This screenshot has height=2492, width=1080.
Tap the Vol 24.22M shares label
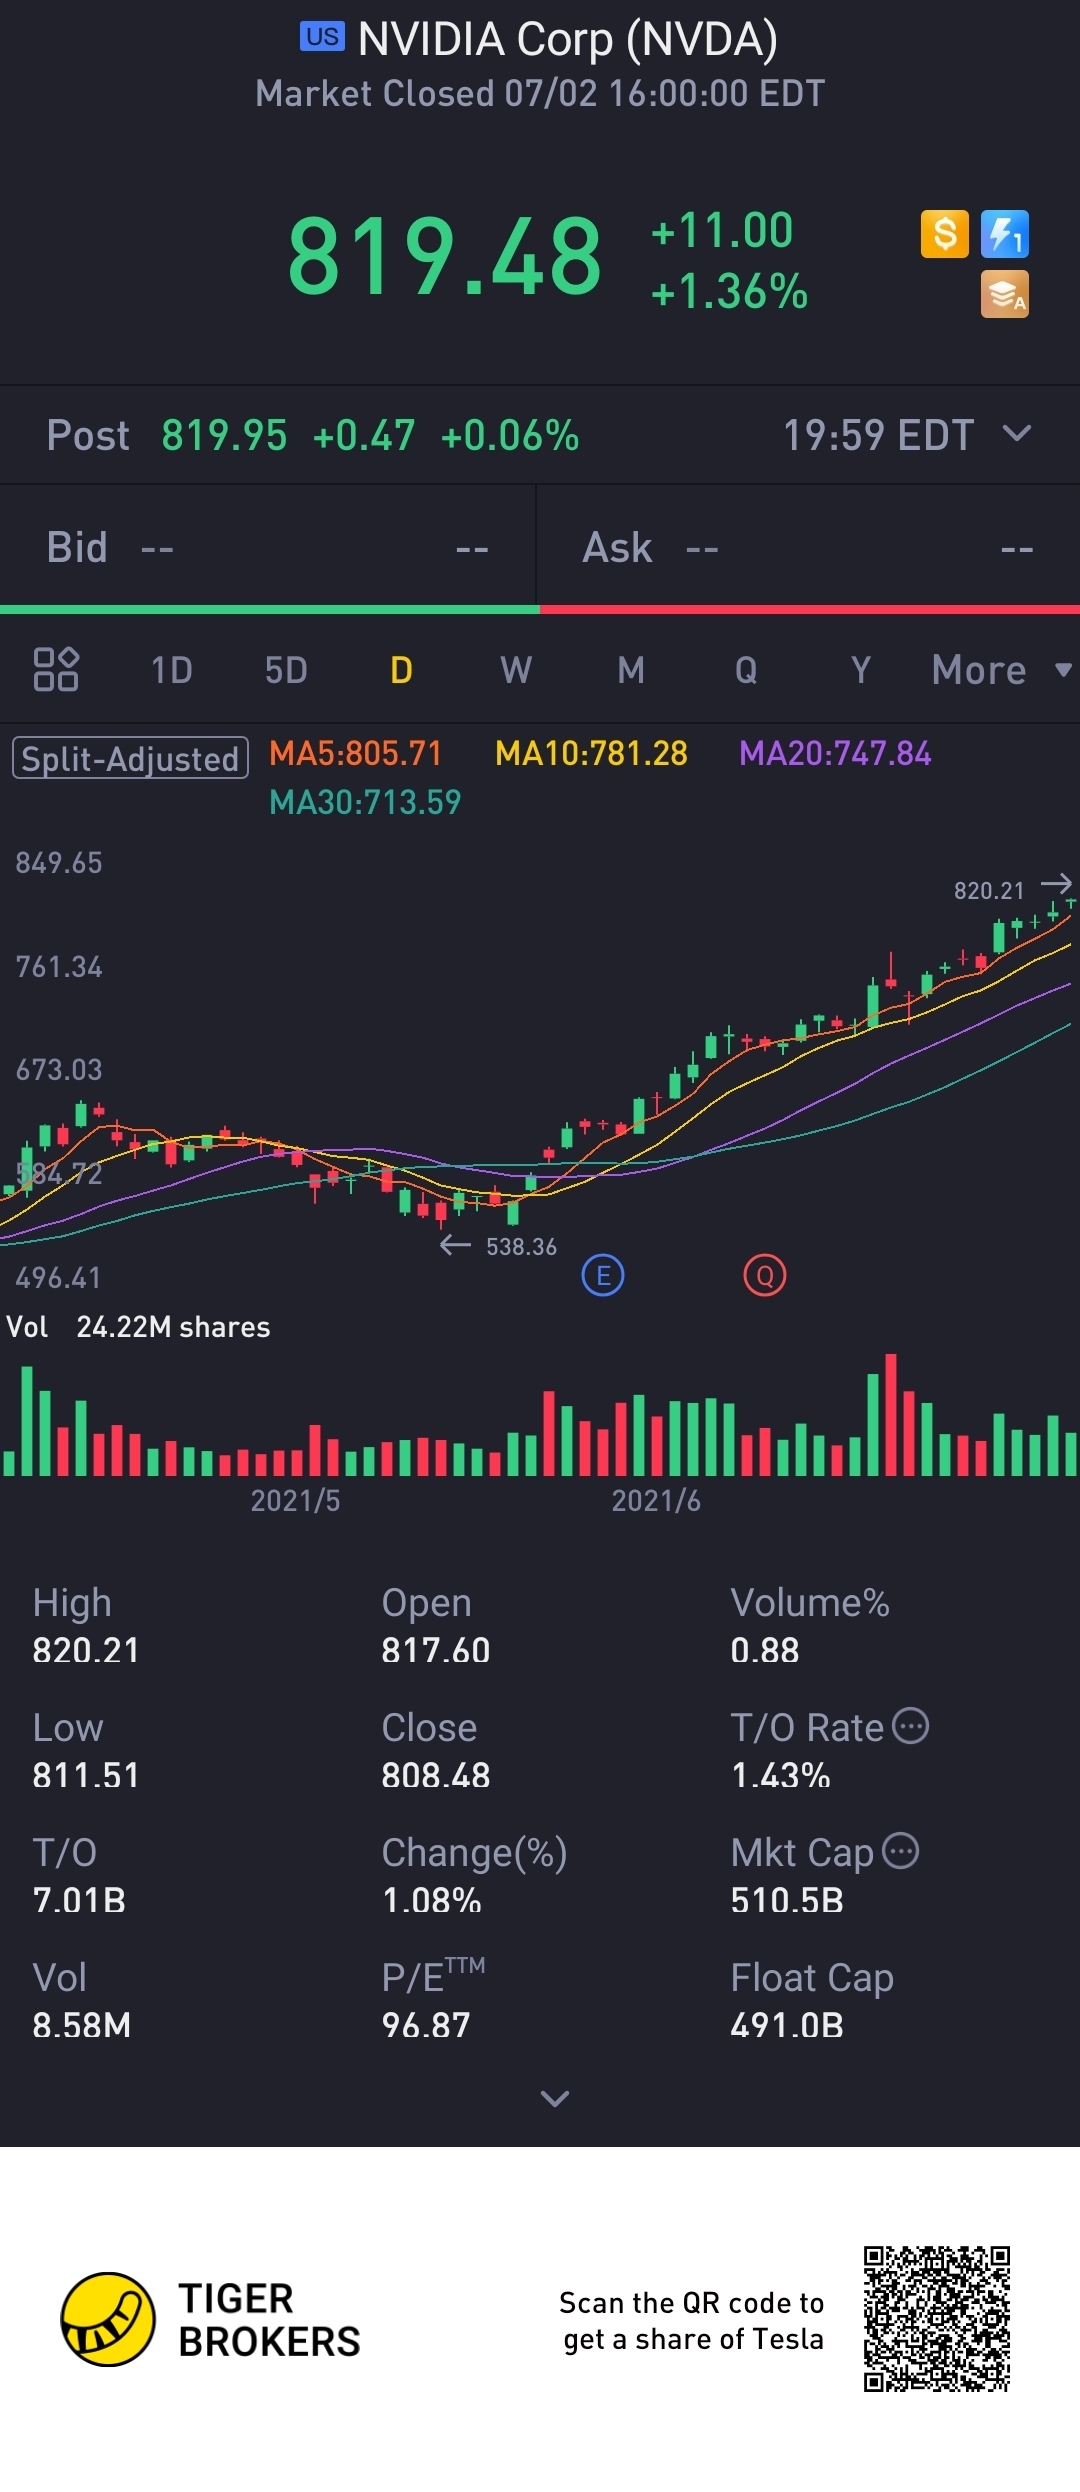click(138, 1327)
